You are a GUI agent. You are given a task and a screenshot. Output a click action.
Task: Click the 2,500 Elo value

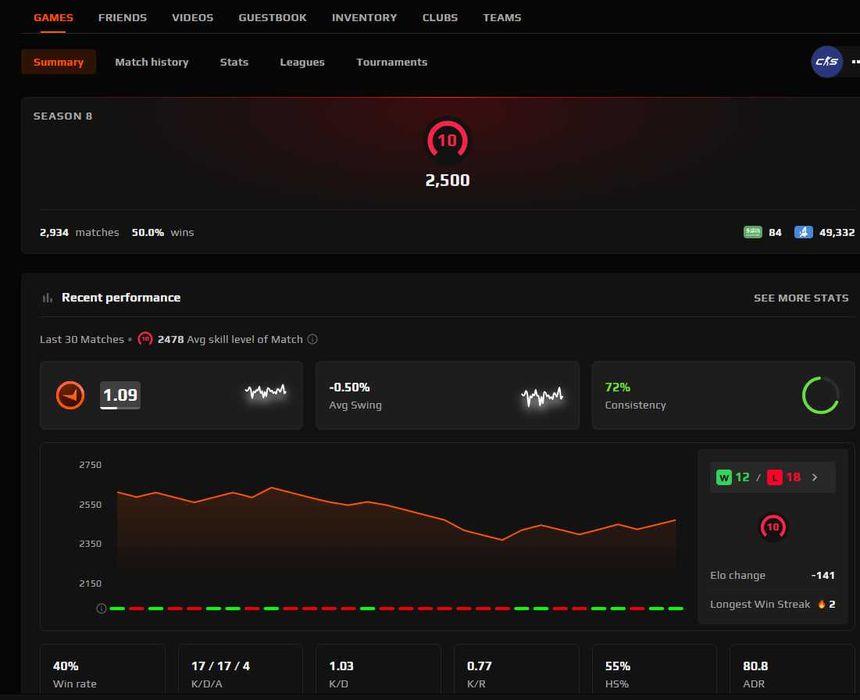[447, 180]
